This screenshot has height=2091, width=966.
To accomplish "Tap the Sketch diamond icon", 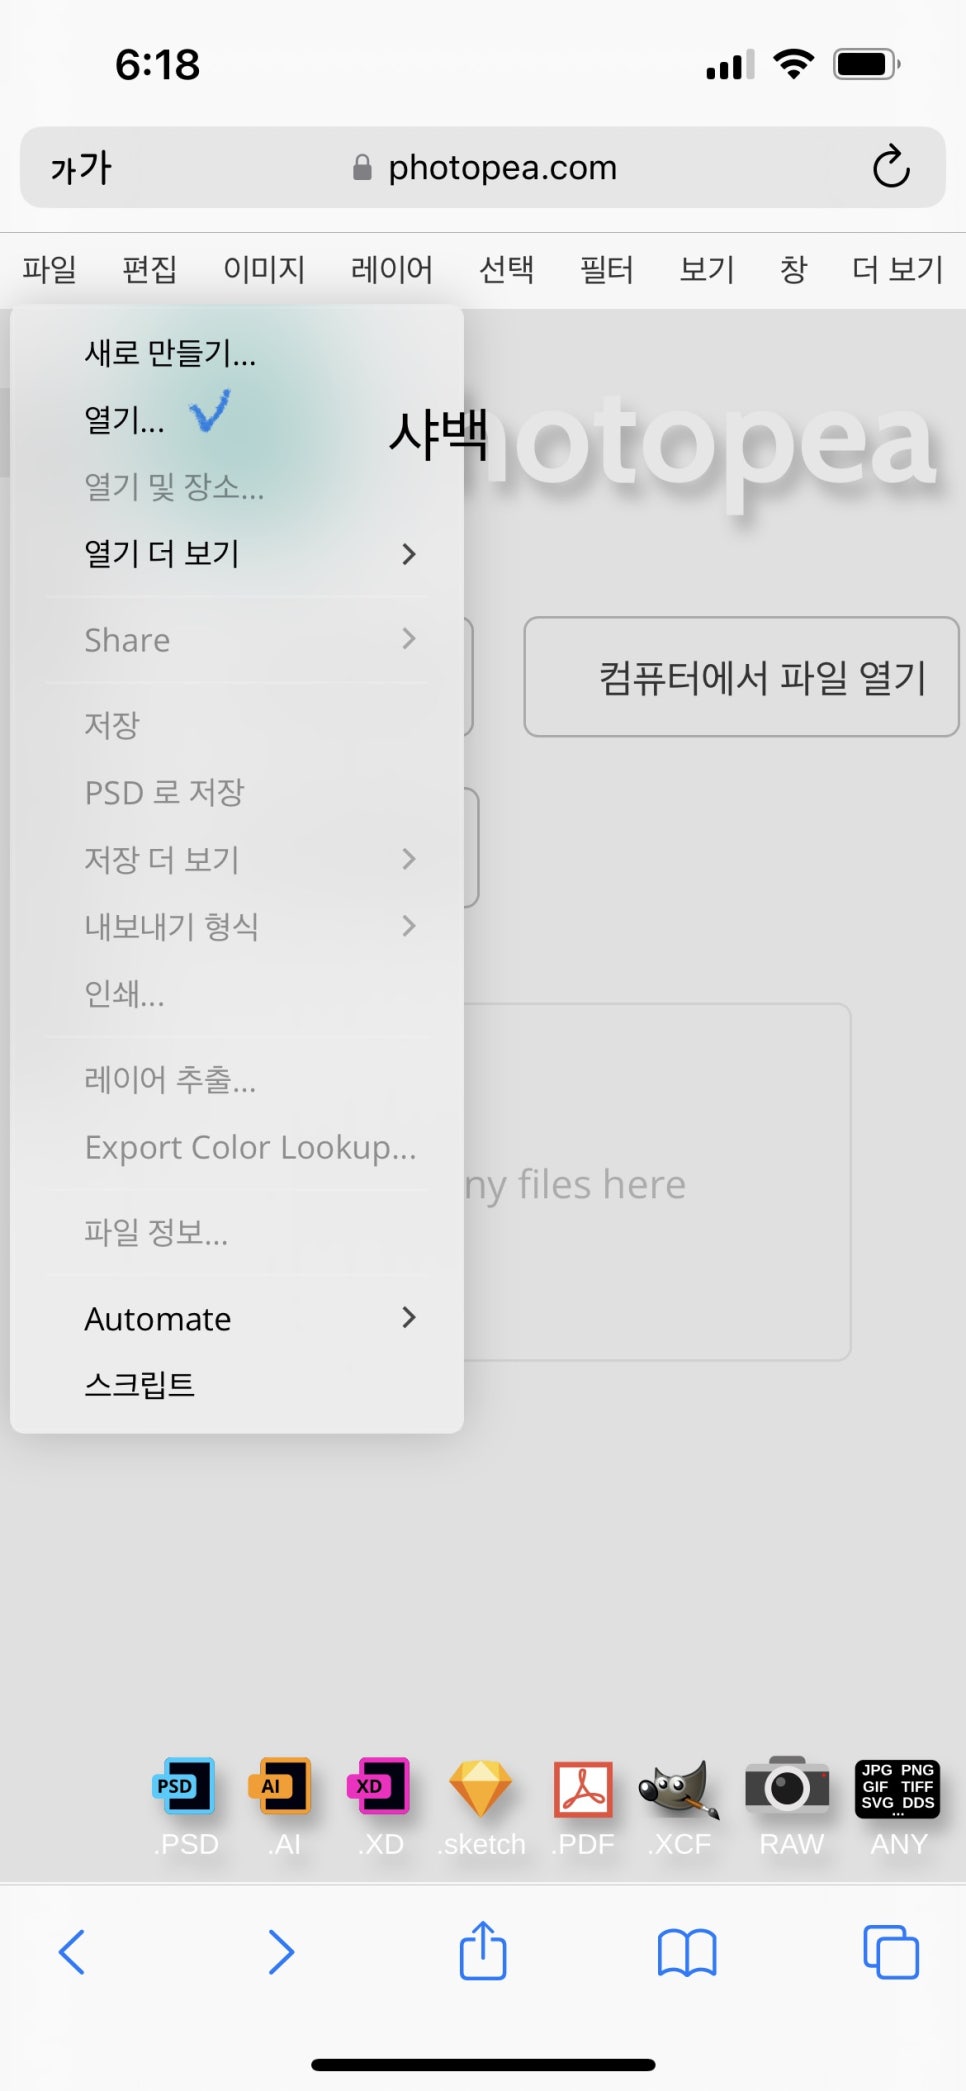I will coord(481,1788).
